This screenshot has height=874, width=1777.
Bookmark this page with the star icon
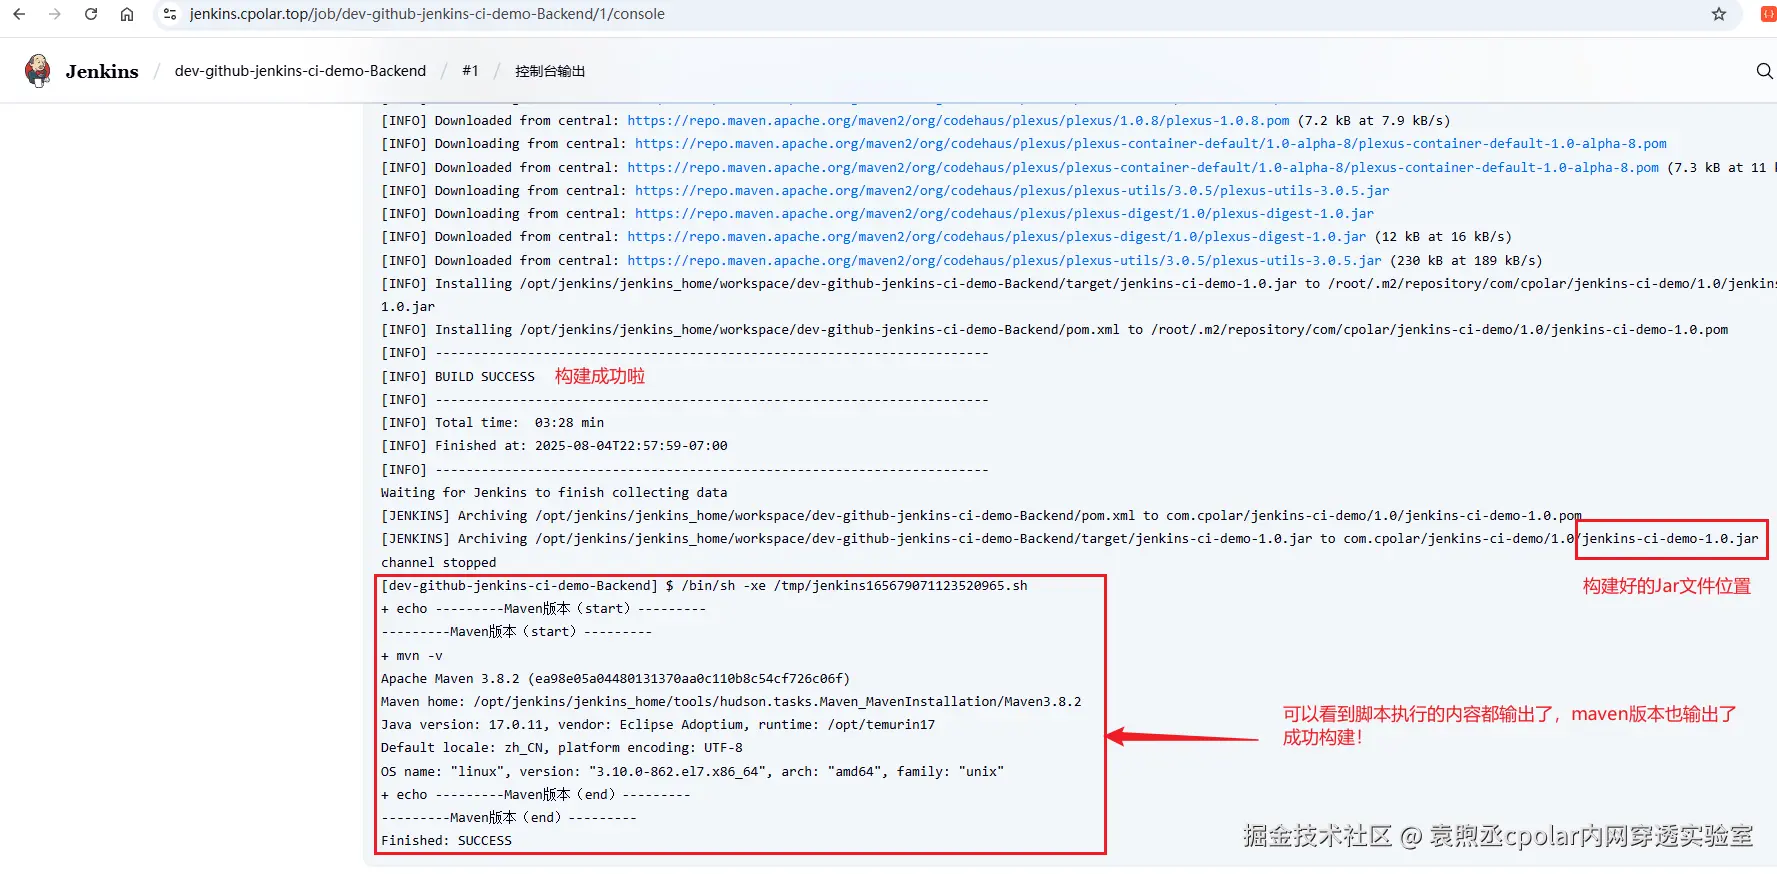click(x=1719, y=14)
